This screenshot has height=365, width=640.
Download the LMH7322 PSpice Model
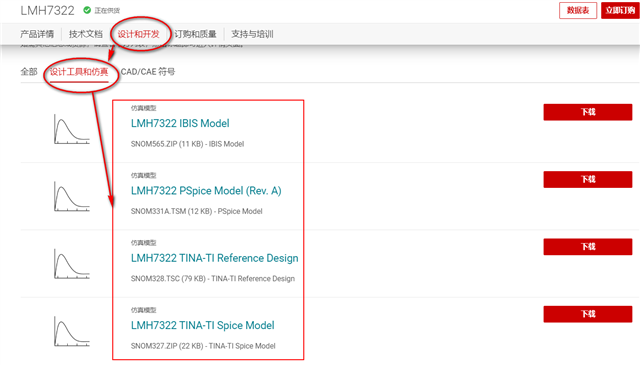click(588, 179)
